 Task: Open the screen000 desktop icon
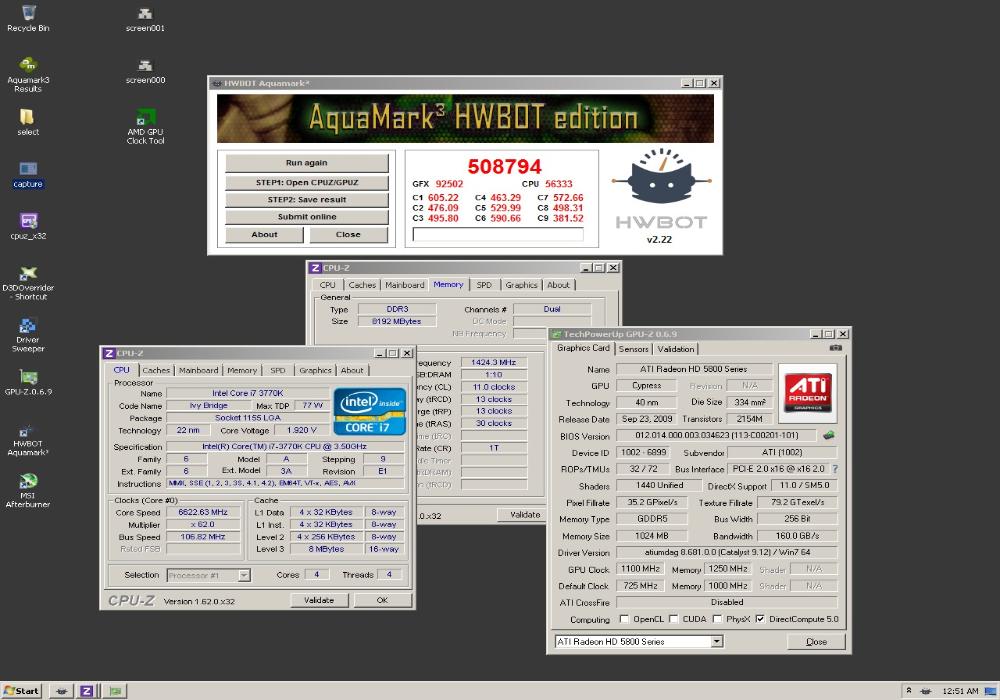click(x=145, y=71)
